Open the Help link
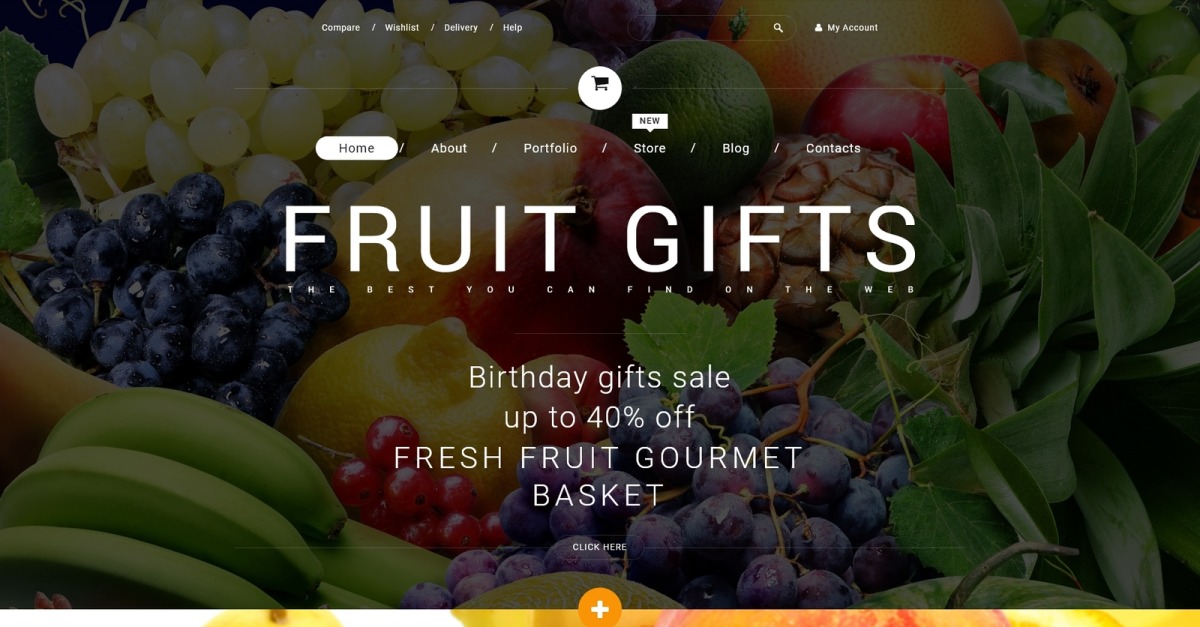This screenshot has height=627, width=1200. tap(513, 28)
